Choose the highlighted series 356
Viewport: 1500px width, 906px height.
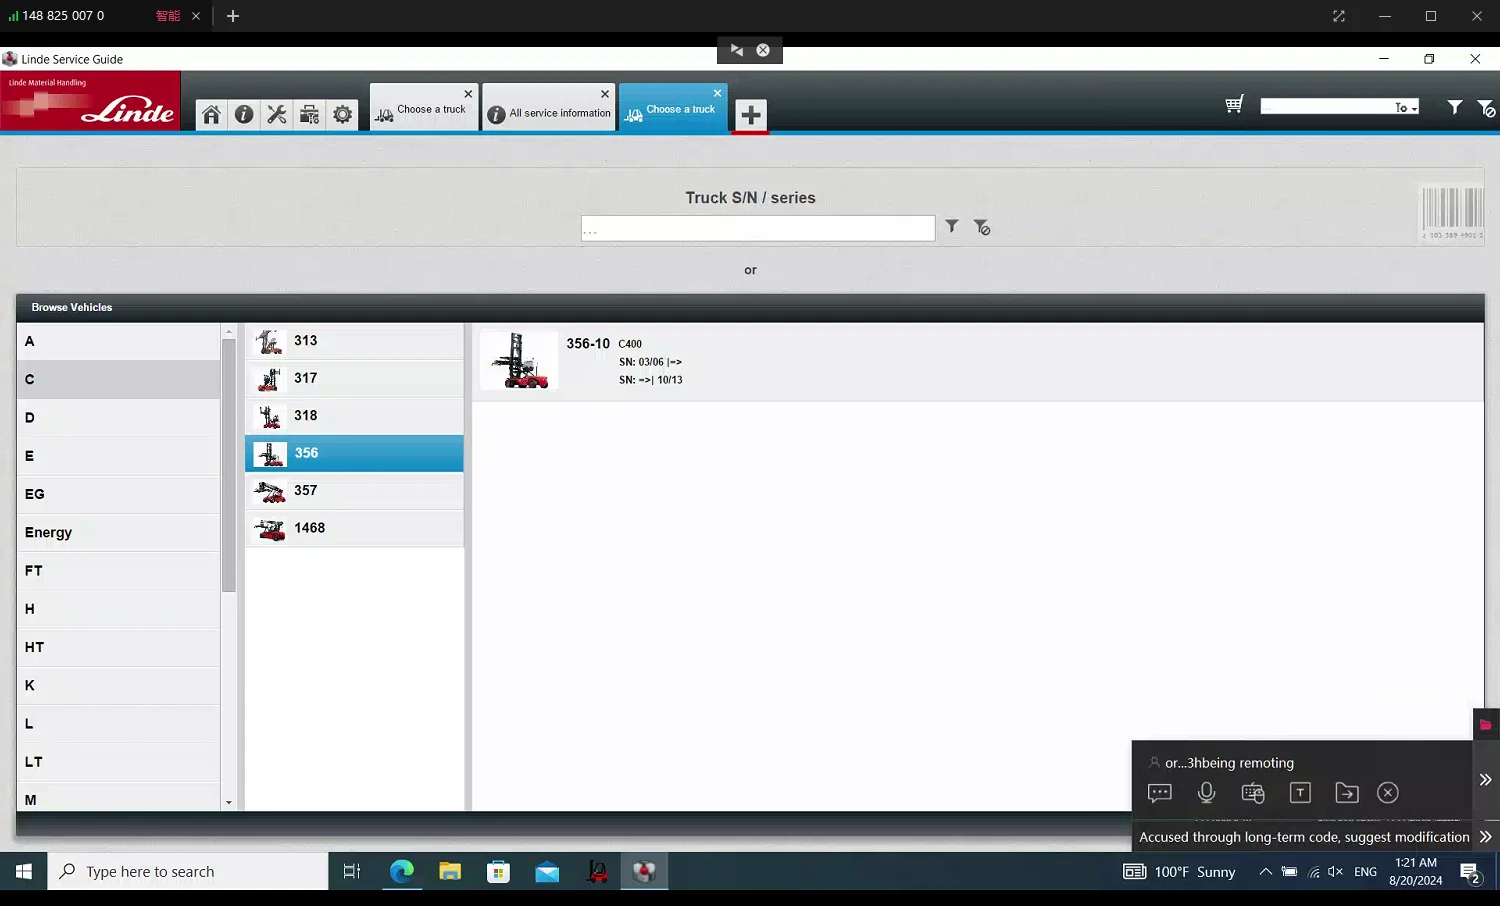tap(355, 453)
